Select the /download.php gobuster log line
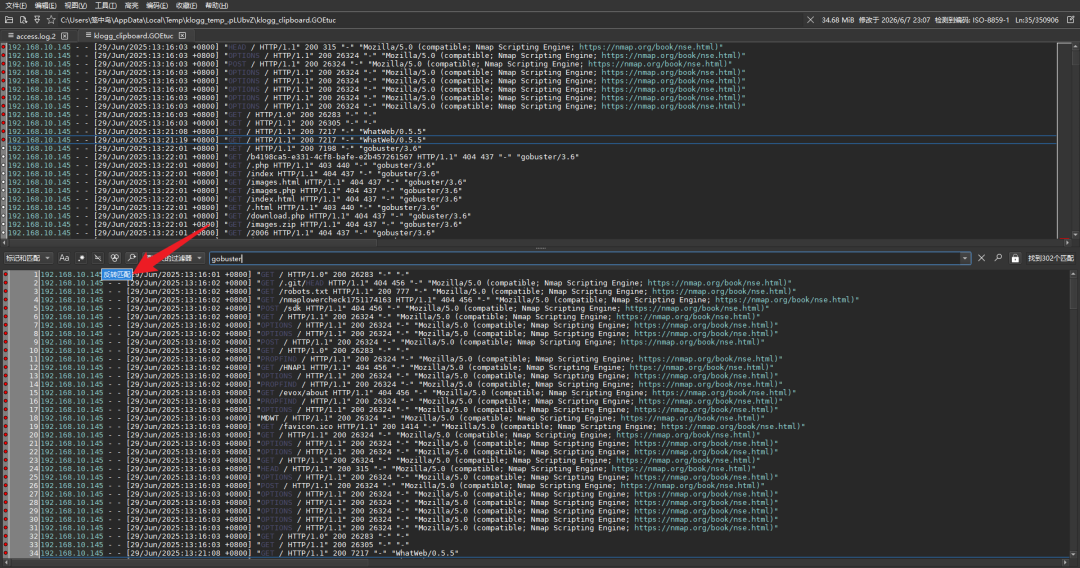 (x=532, y=216)
